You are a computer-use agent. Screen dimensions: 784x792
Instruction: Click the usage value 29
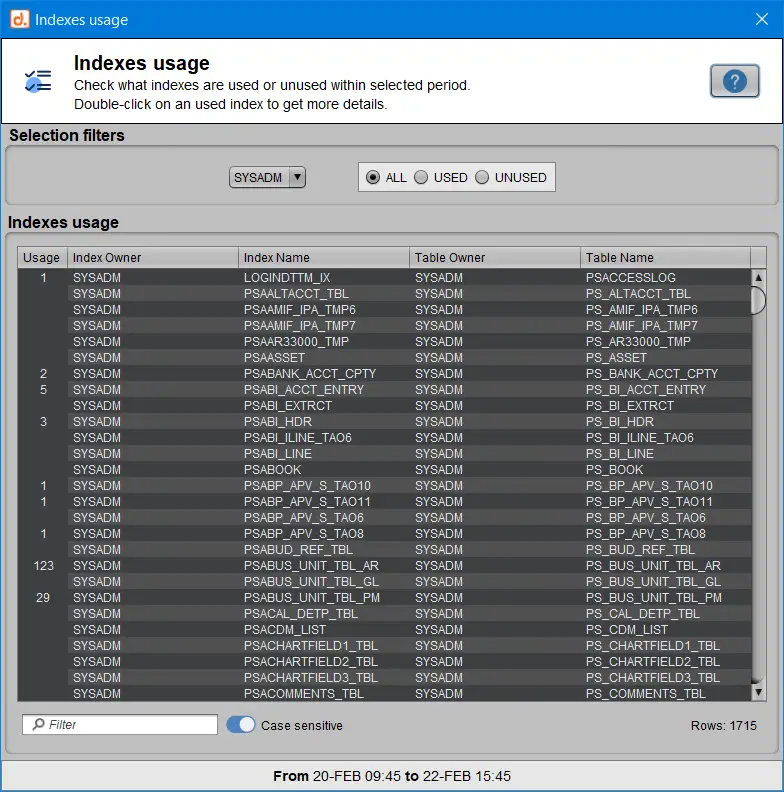pyautogui.click(x=43, y=598)
